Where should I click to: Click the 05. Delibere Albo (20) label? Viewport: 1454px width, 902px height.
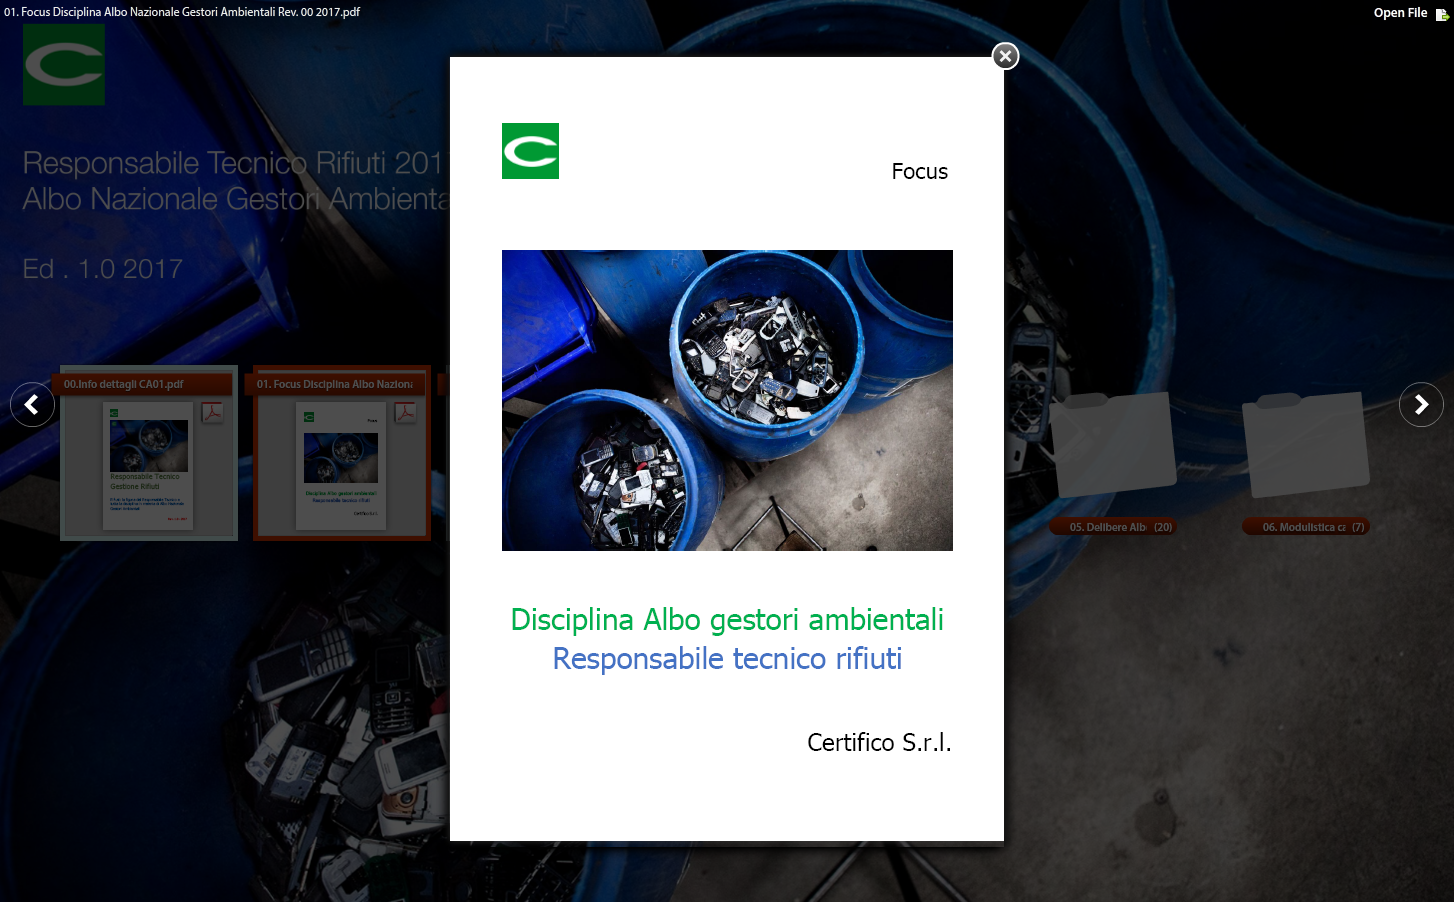[1111, 527]
